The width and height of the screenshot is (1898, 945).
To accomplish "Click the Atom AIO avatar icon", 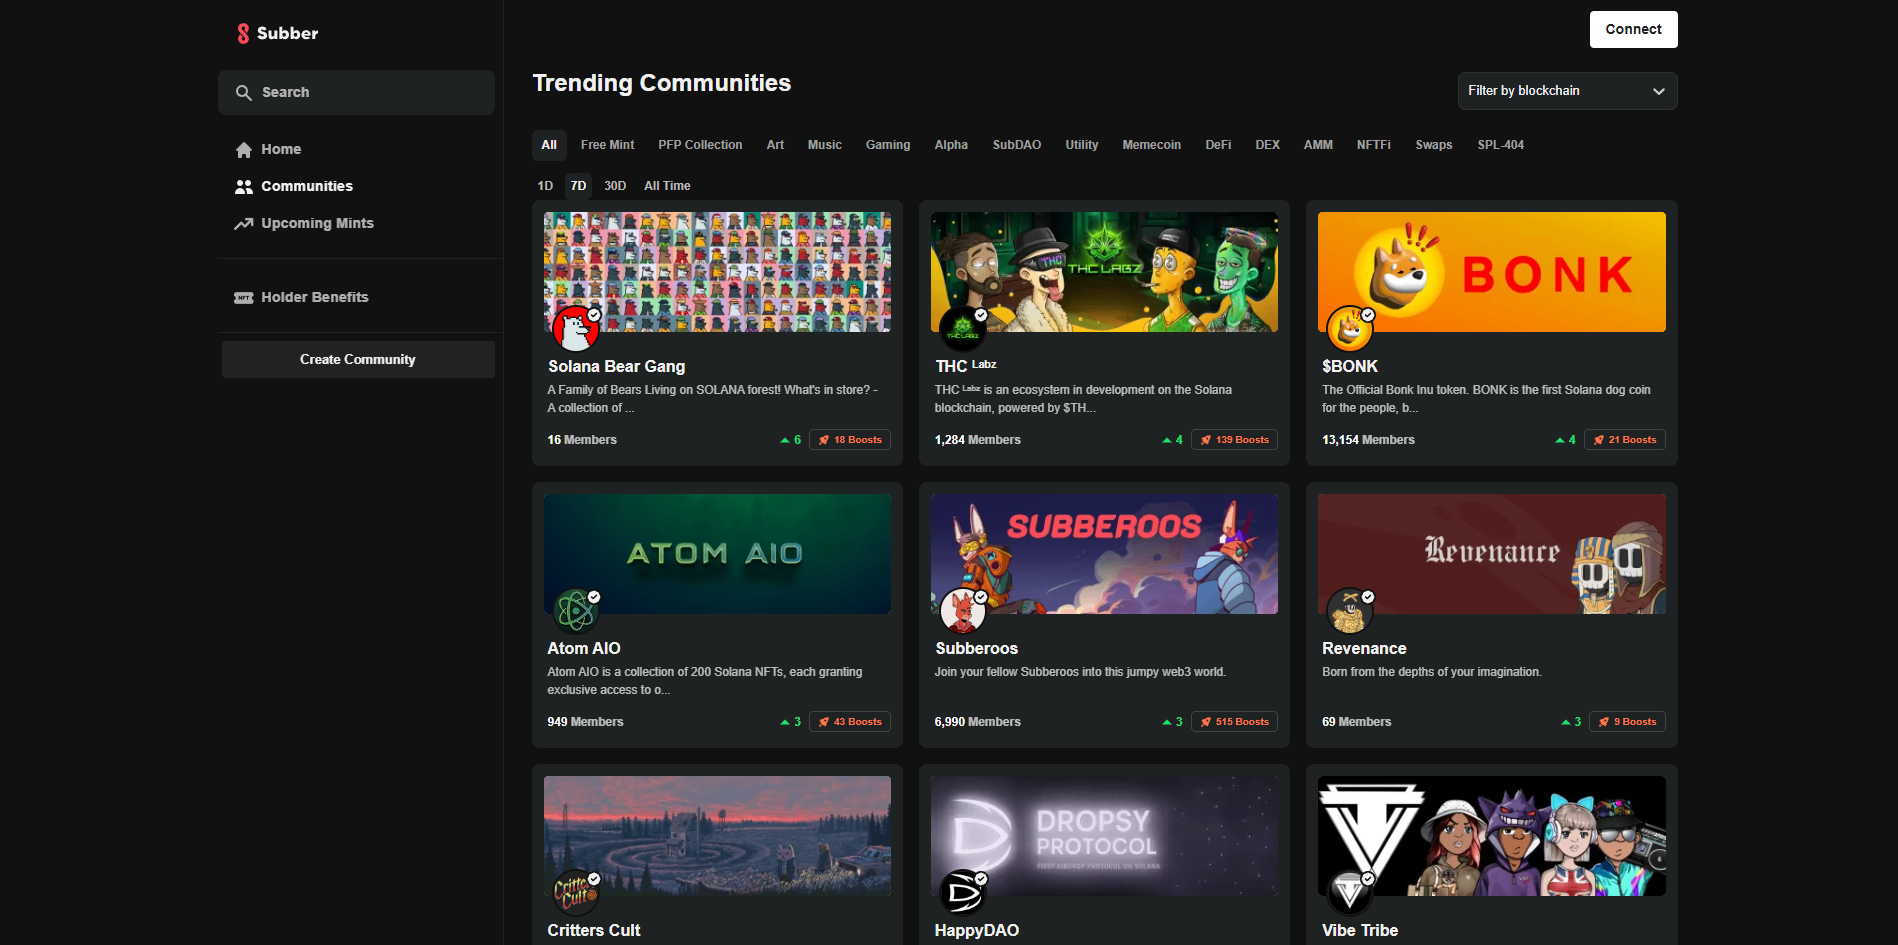I will (x=575, y=611).
